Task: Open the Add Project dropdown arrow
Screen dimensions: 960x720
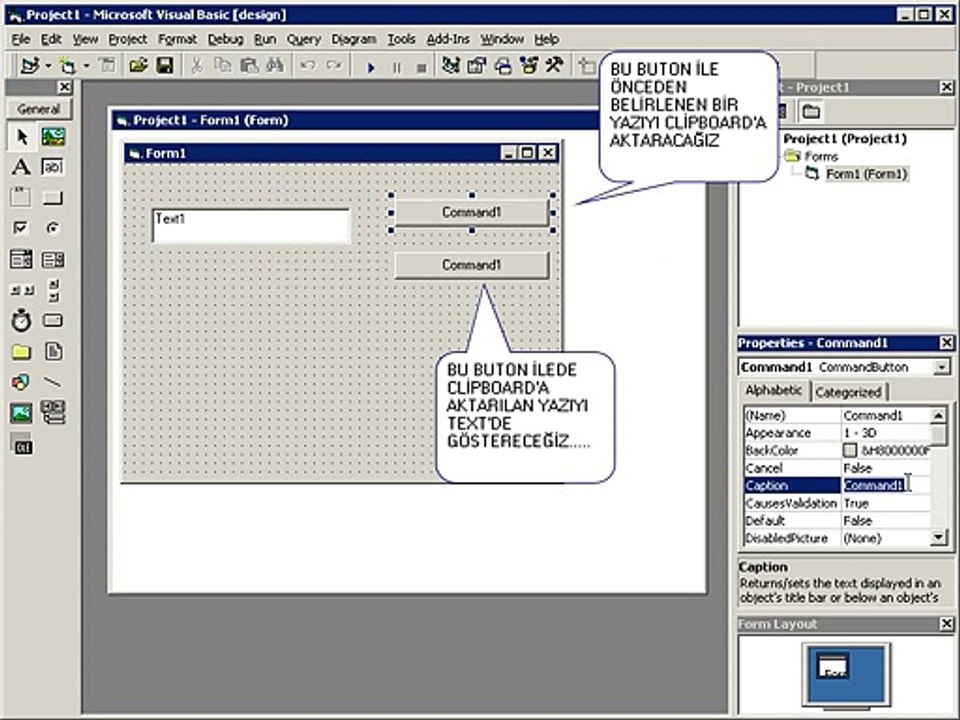Action: click(48, 65)
